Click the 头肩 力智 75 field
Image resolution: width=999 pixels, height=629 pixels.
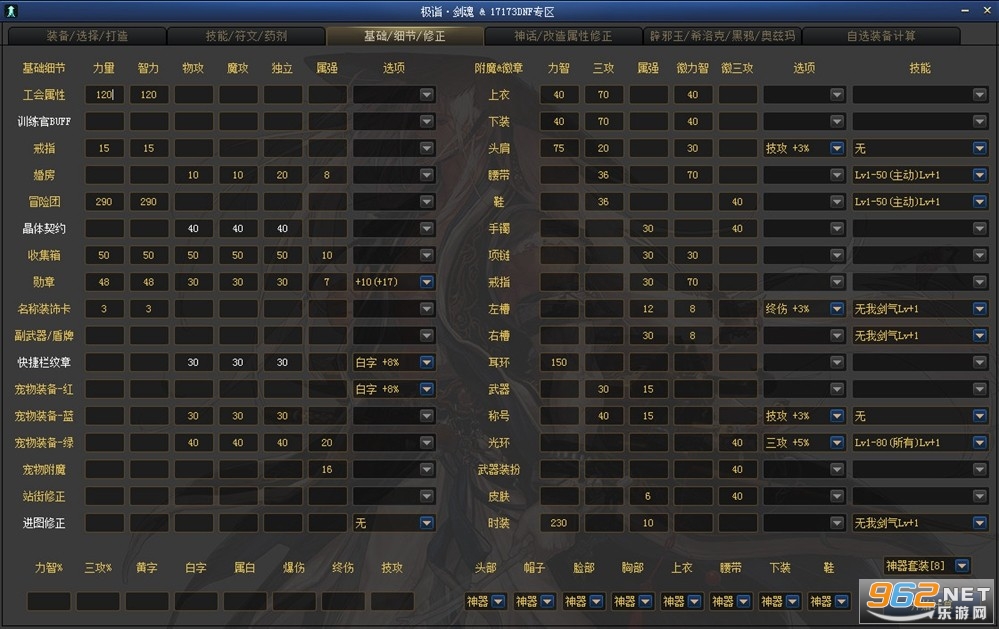[x=559, y=148]
